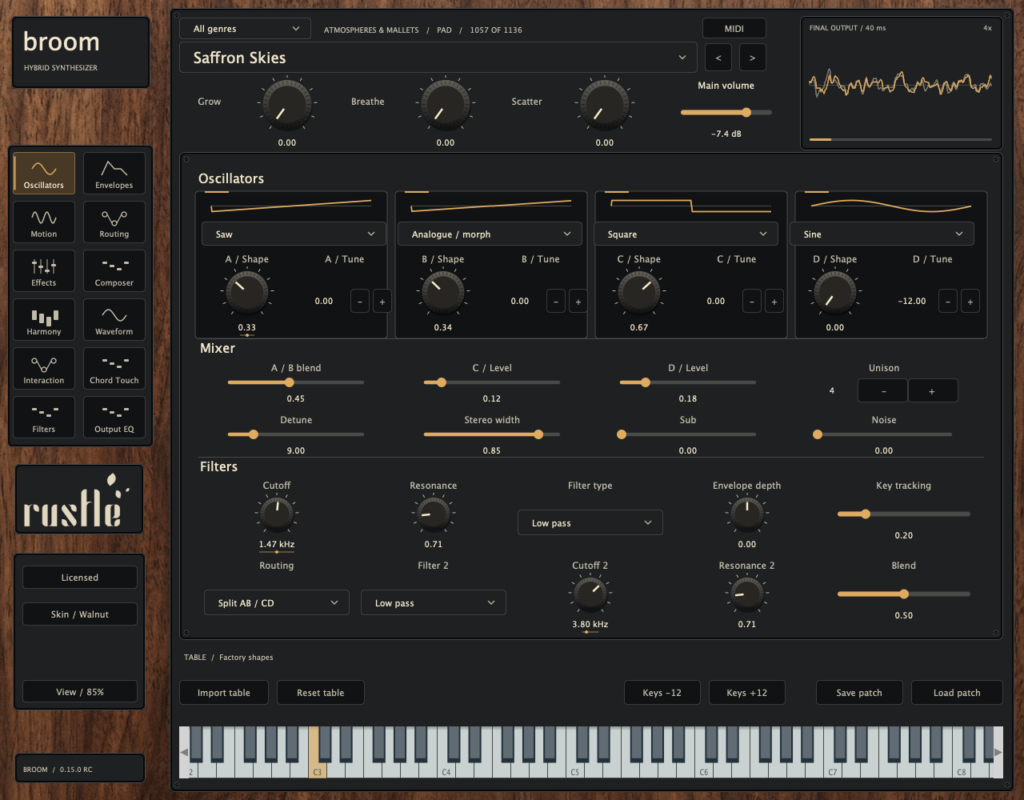This screenshot has height=800, width=1024.
Task: Increase Unison voices
Action: [x=933, y=391]
